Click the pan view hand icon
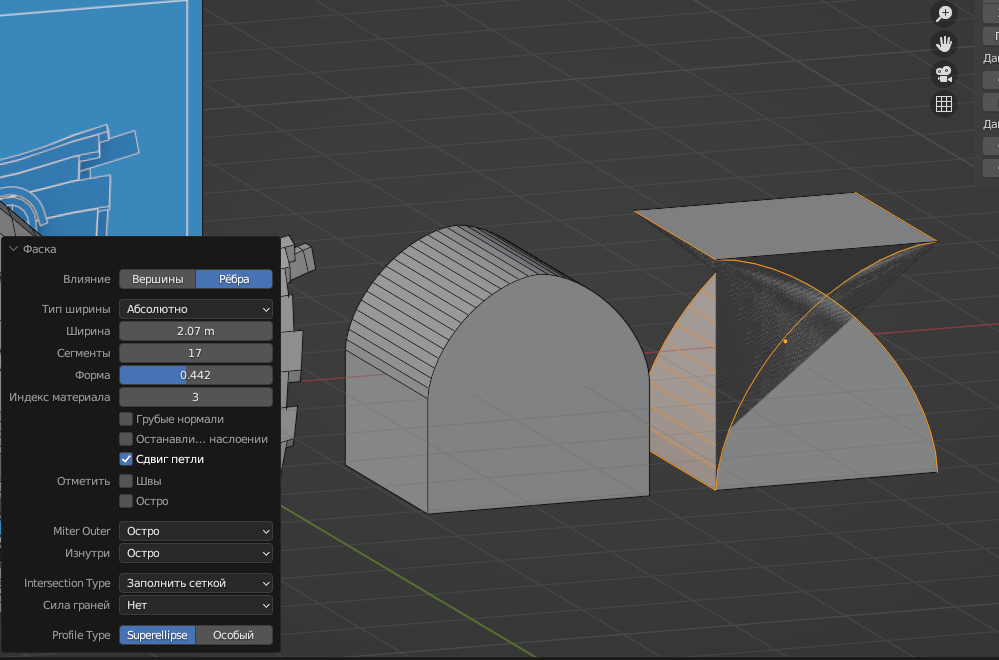This screenshot has height=660, width=999. coord(943,43)
